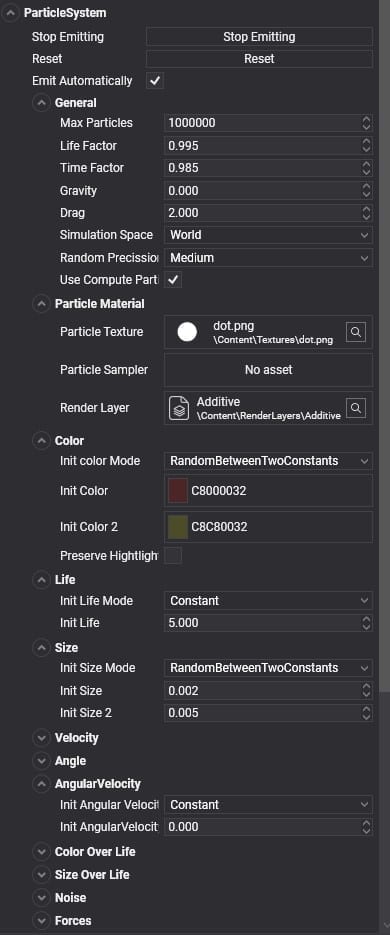Expand the Noise section
Viewport: 390px width, 935px height.
41,898
